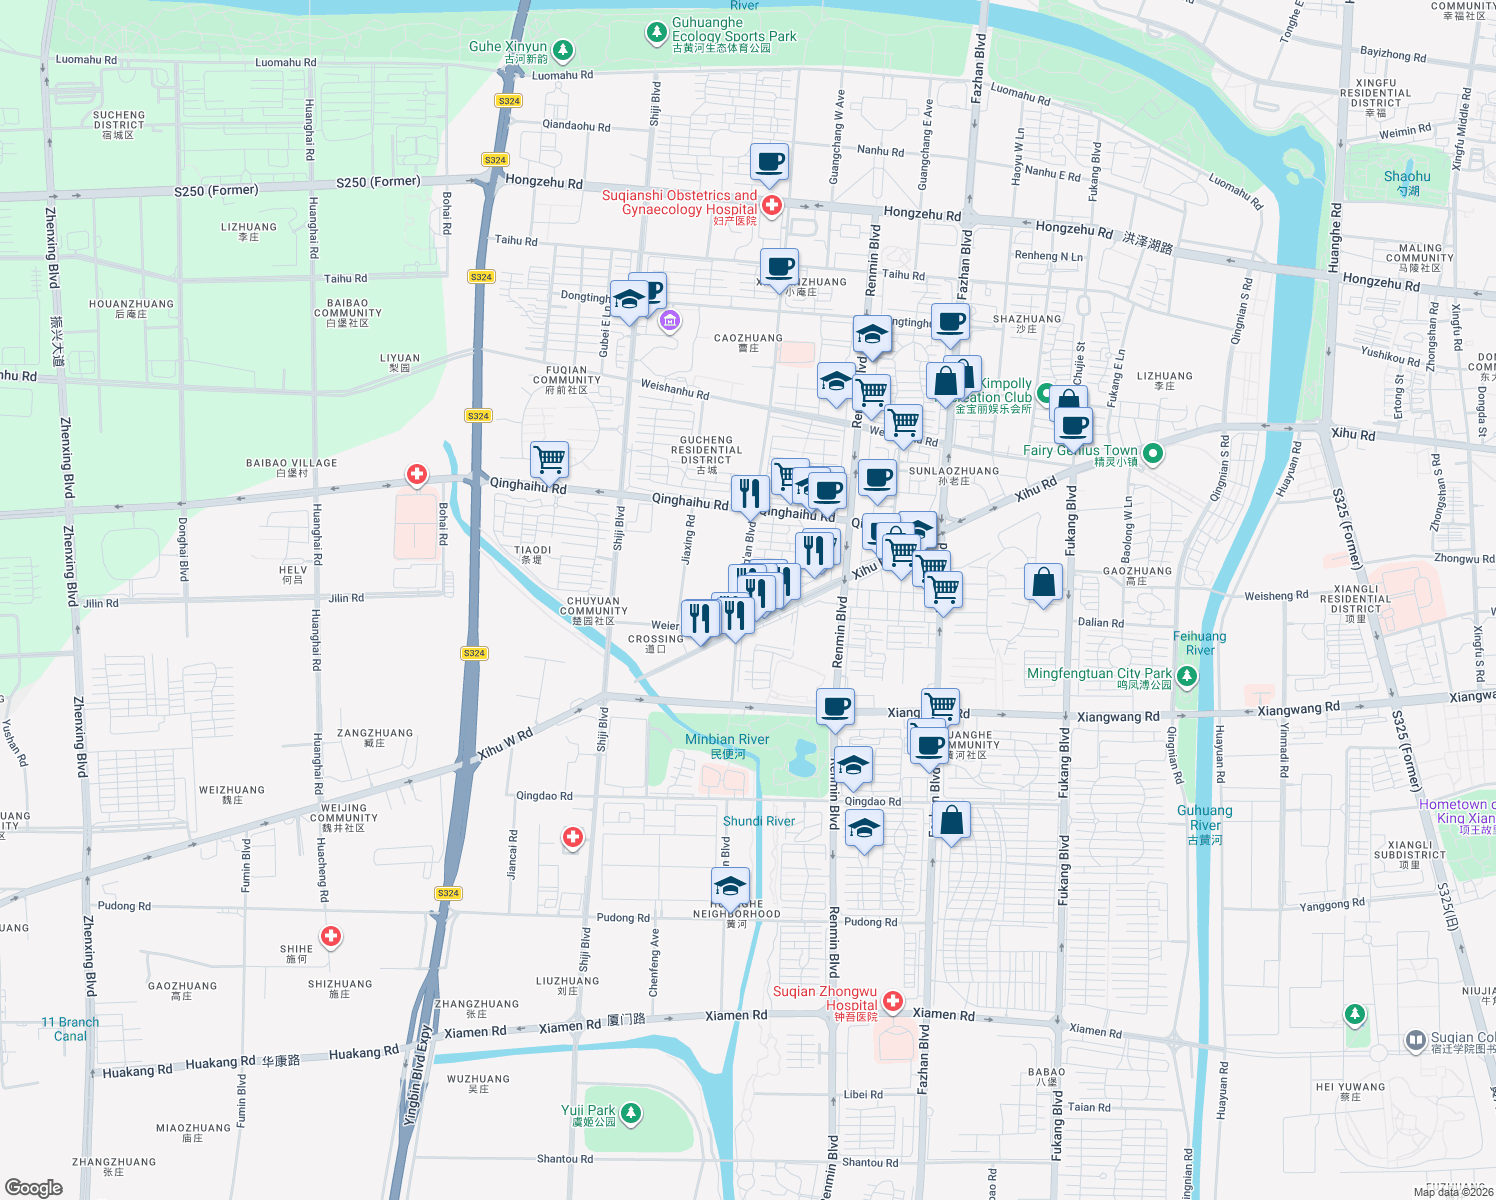The width and height of the screenshot is (1496, 1200).
Task: Select the tree icon at Guhuanghe Ecology Sports Park
Action: coord(657,31)
